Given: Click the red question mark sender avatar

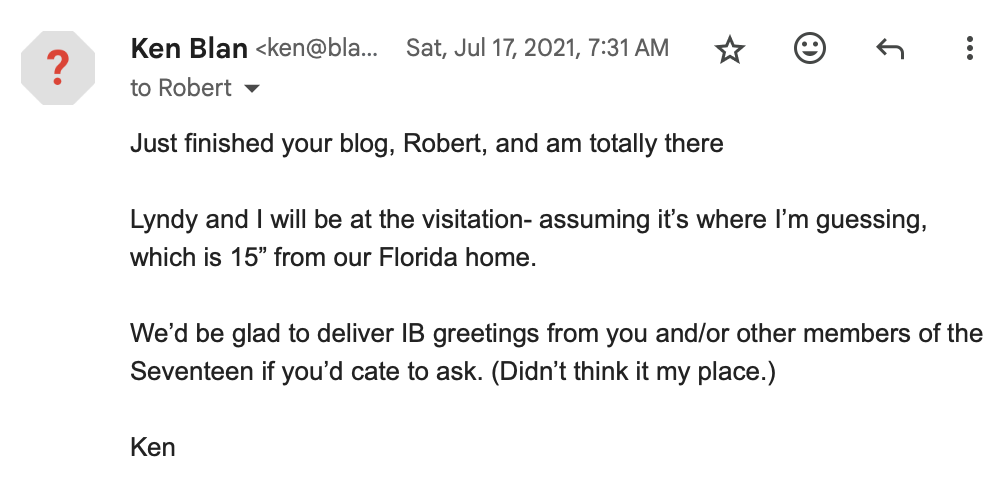Looking at the screenshot, I should coord(58,68).
